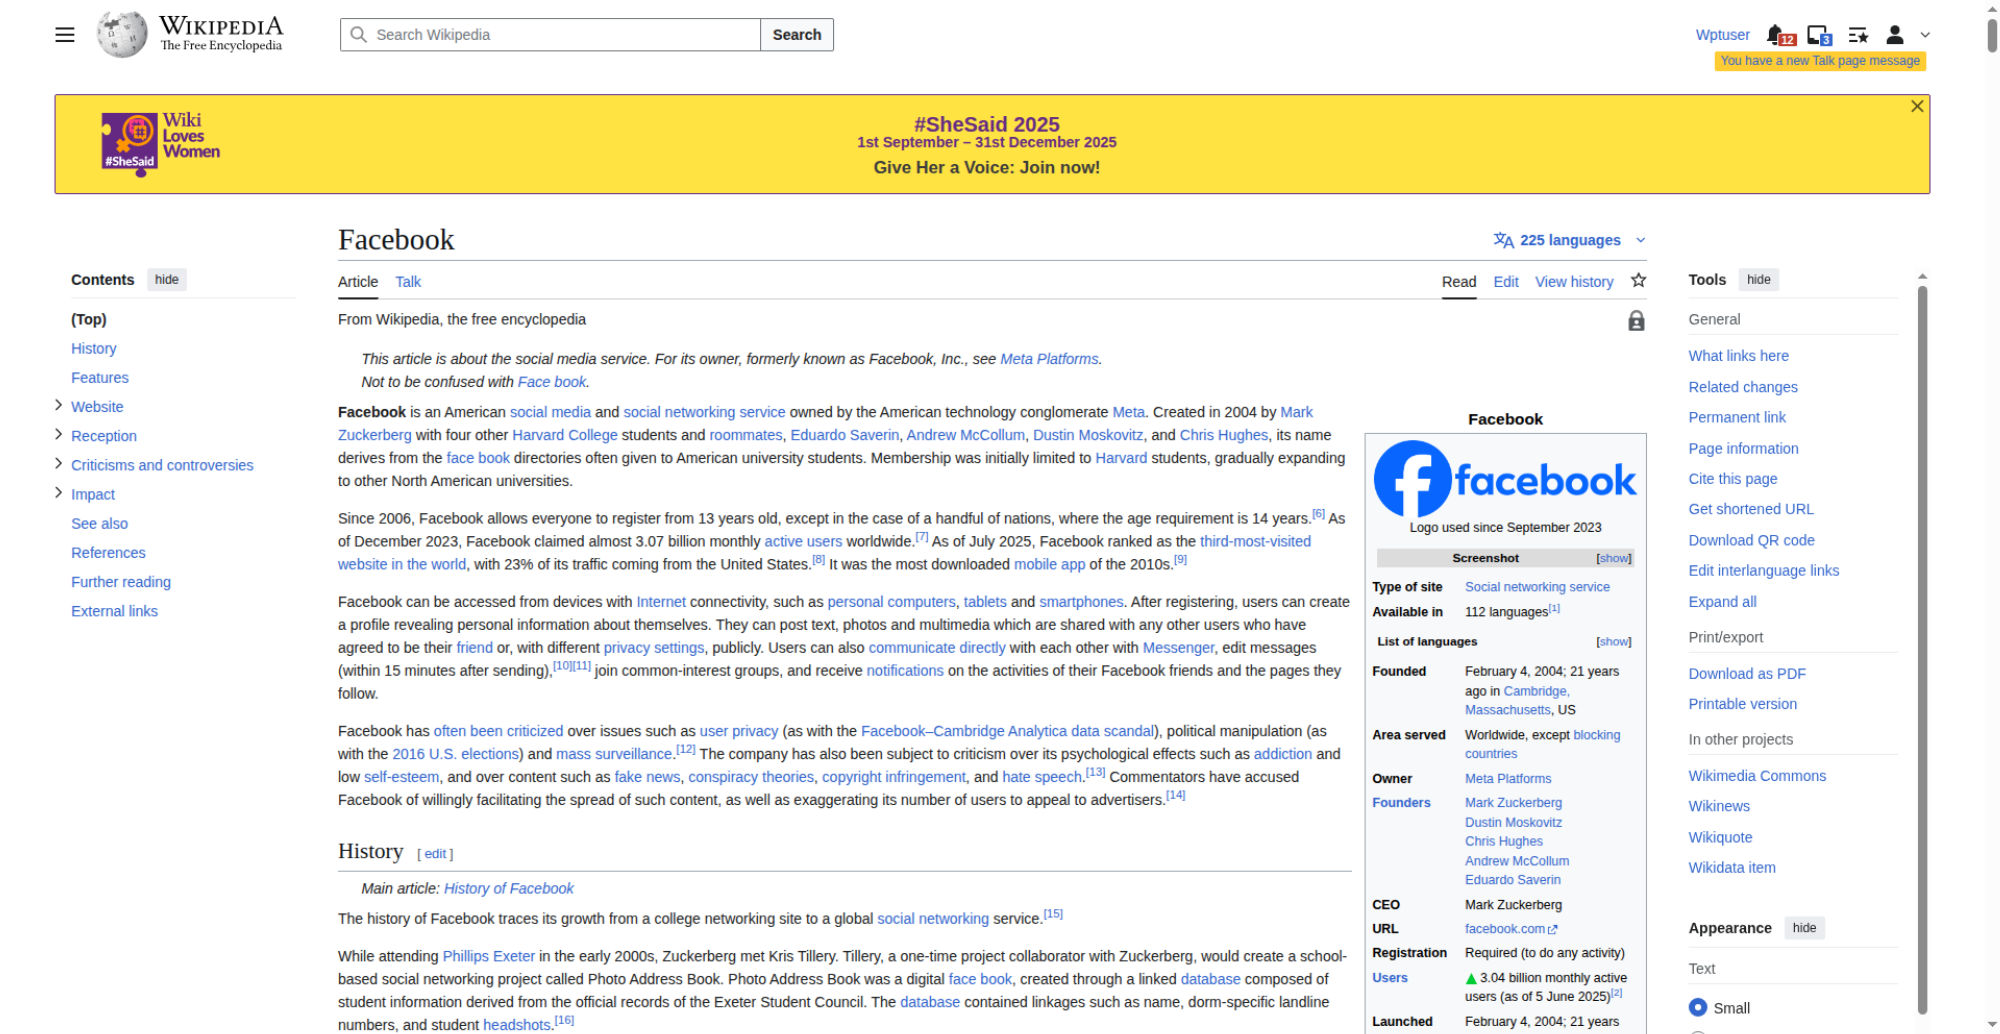
Task: Click the user account icon
Action: [1894, 35]
